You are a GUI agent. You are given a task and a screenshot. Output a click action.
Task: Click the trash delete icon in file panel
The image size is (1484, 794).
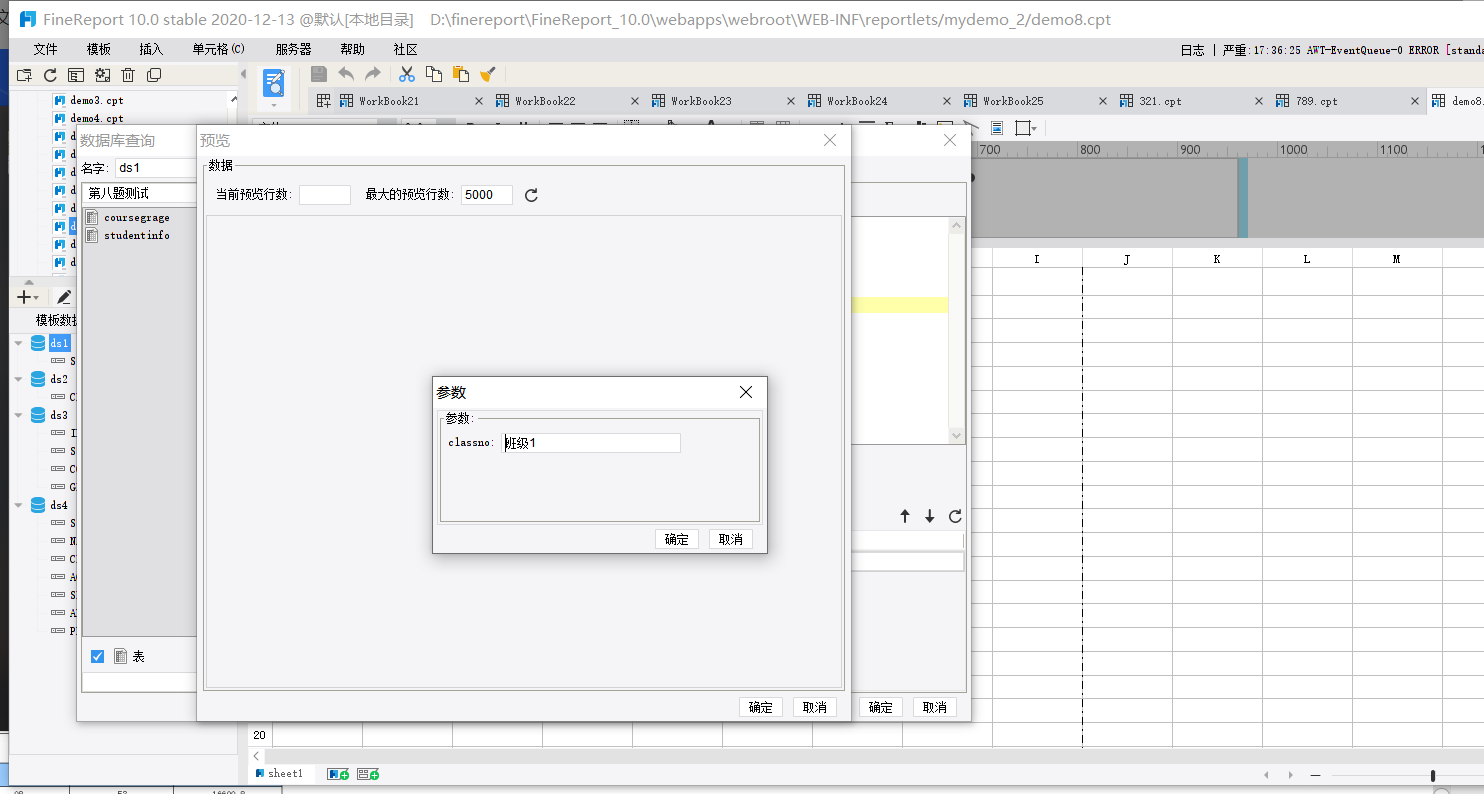point(128,75)
